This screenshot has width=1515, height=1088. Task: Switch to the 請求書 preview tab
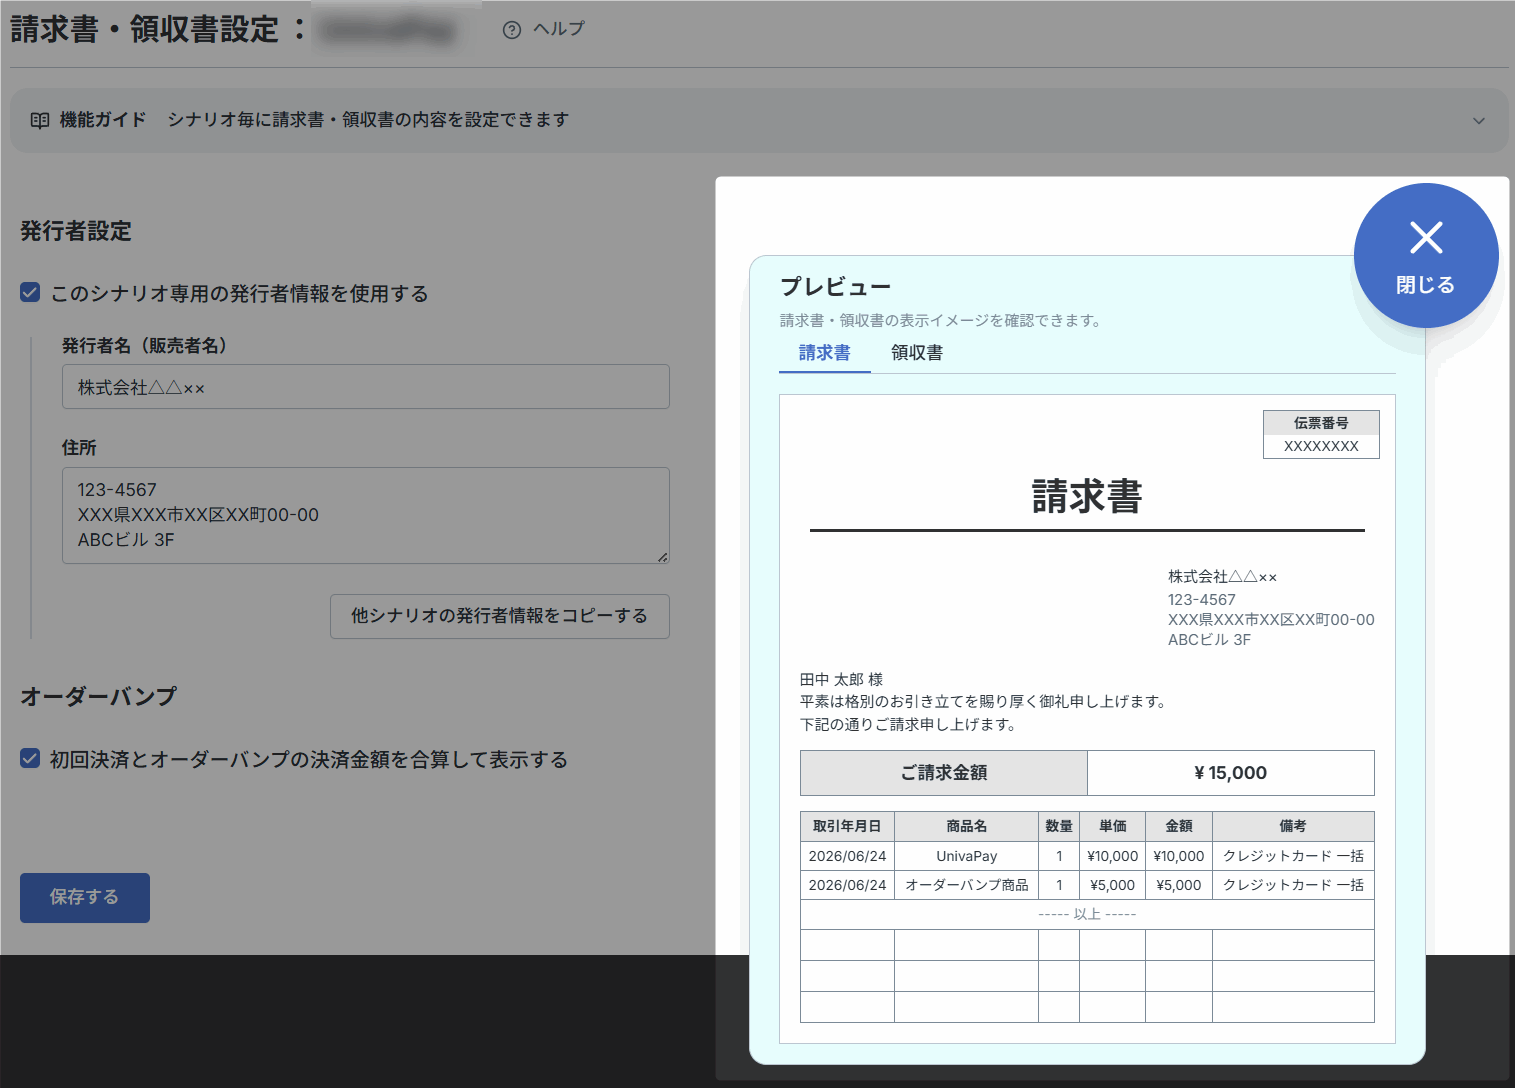tap(825, 353)
